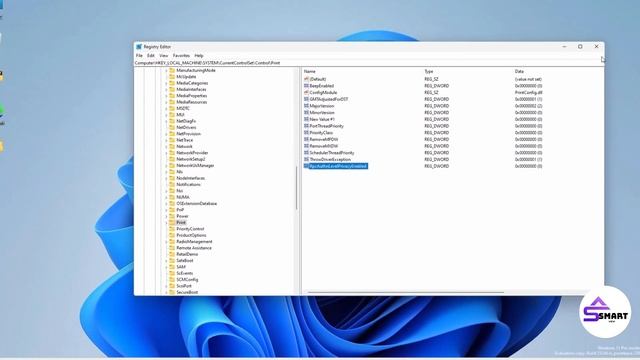This screenshot has height=360, width=640.
Task: Click the (Default) string value icon
Action: (306, 79)
